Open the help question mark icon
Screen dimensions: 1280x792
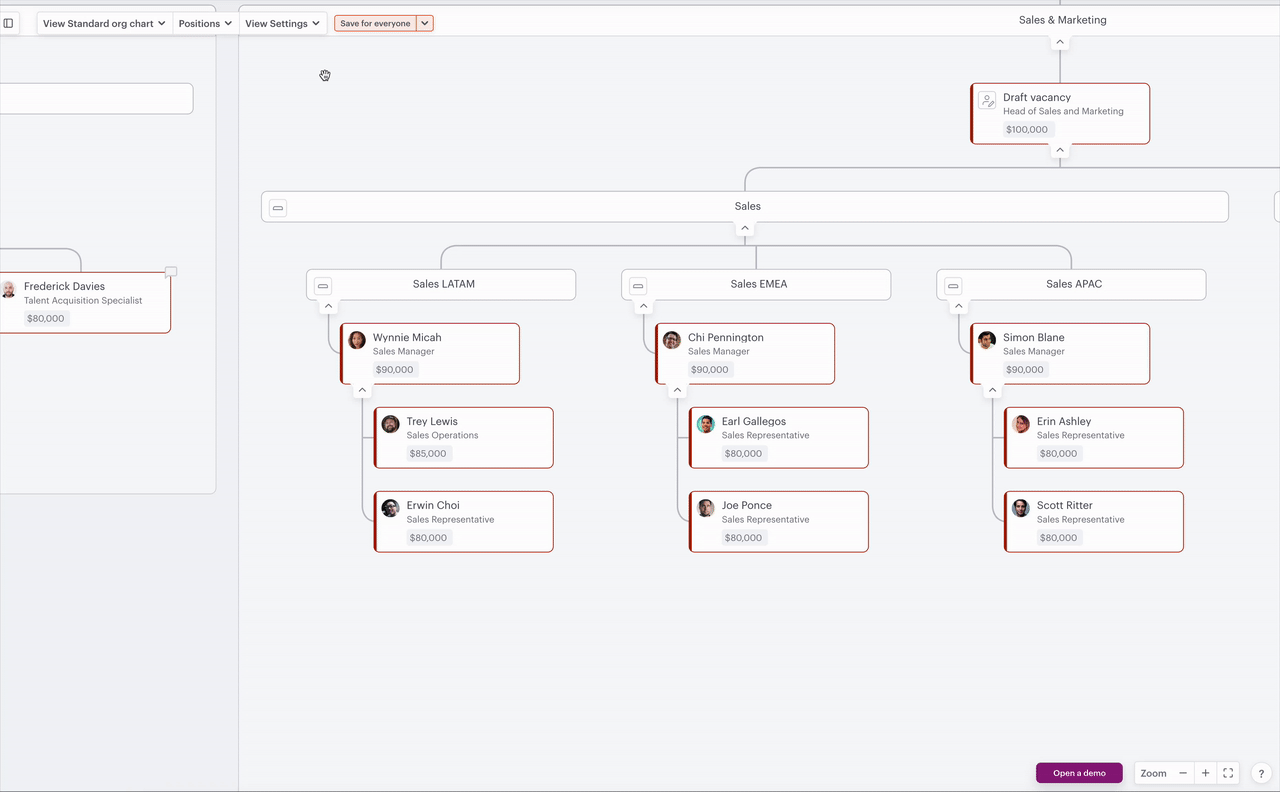coord(1260,772)
